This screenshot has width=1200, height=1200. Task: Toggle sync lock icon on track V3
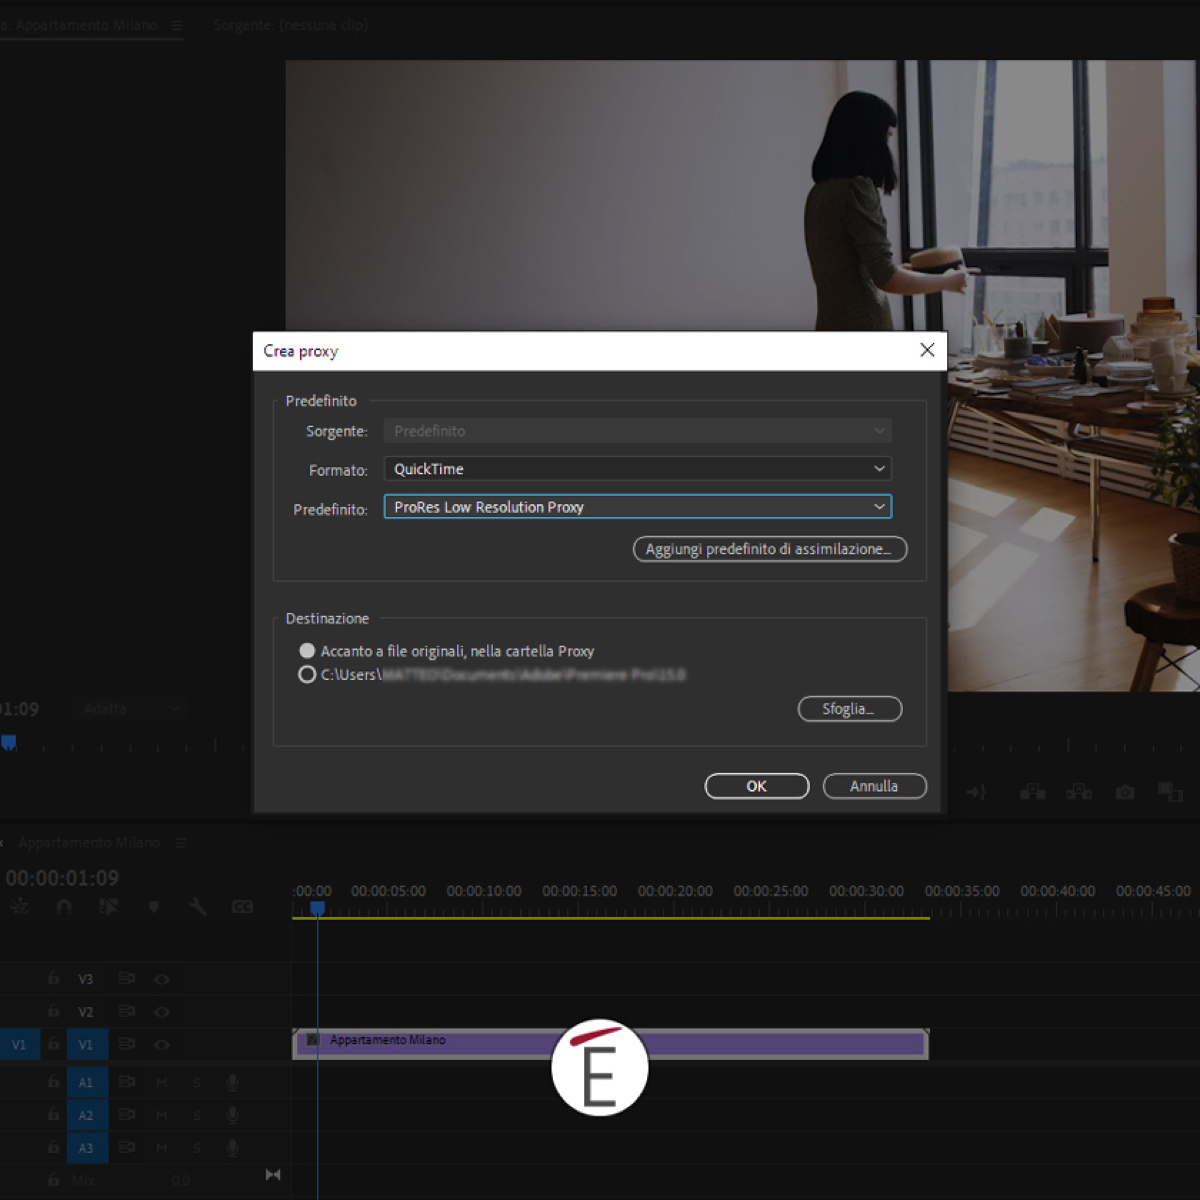(x=127, y=979)
